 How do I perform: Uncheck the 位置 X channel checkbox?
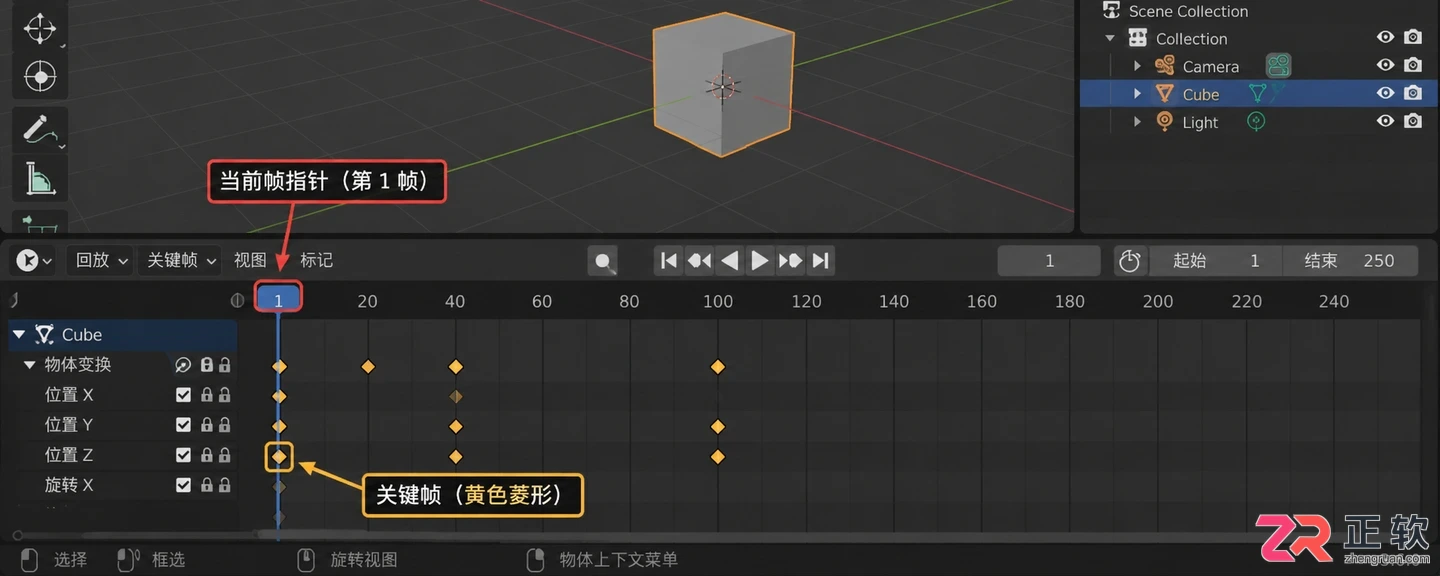click(x=183, y=395)
